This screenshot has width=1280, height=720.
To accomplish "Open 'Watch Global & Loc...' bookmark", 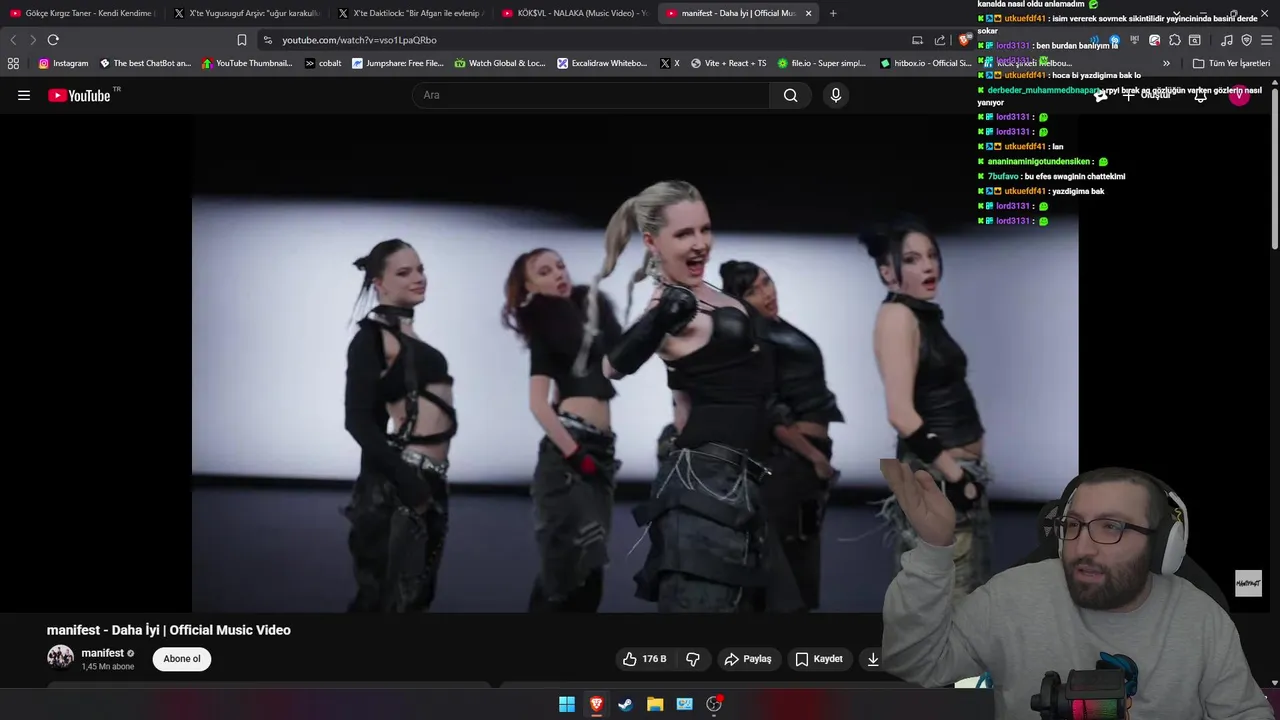I will 500,63.
